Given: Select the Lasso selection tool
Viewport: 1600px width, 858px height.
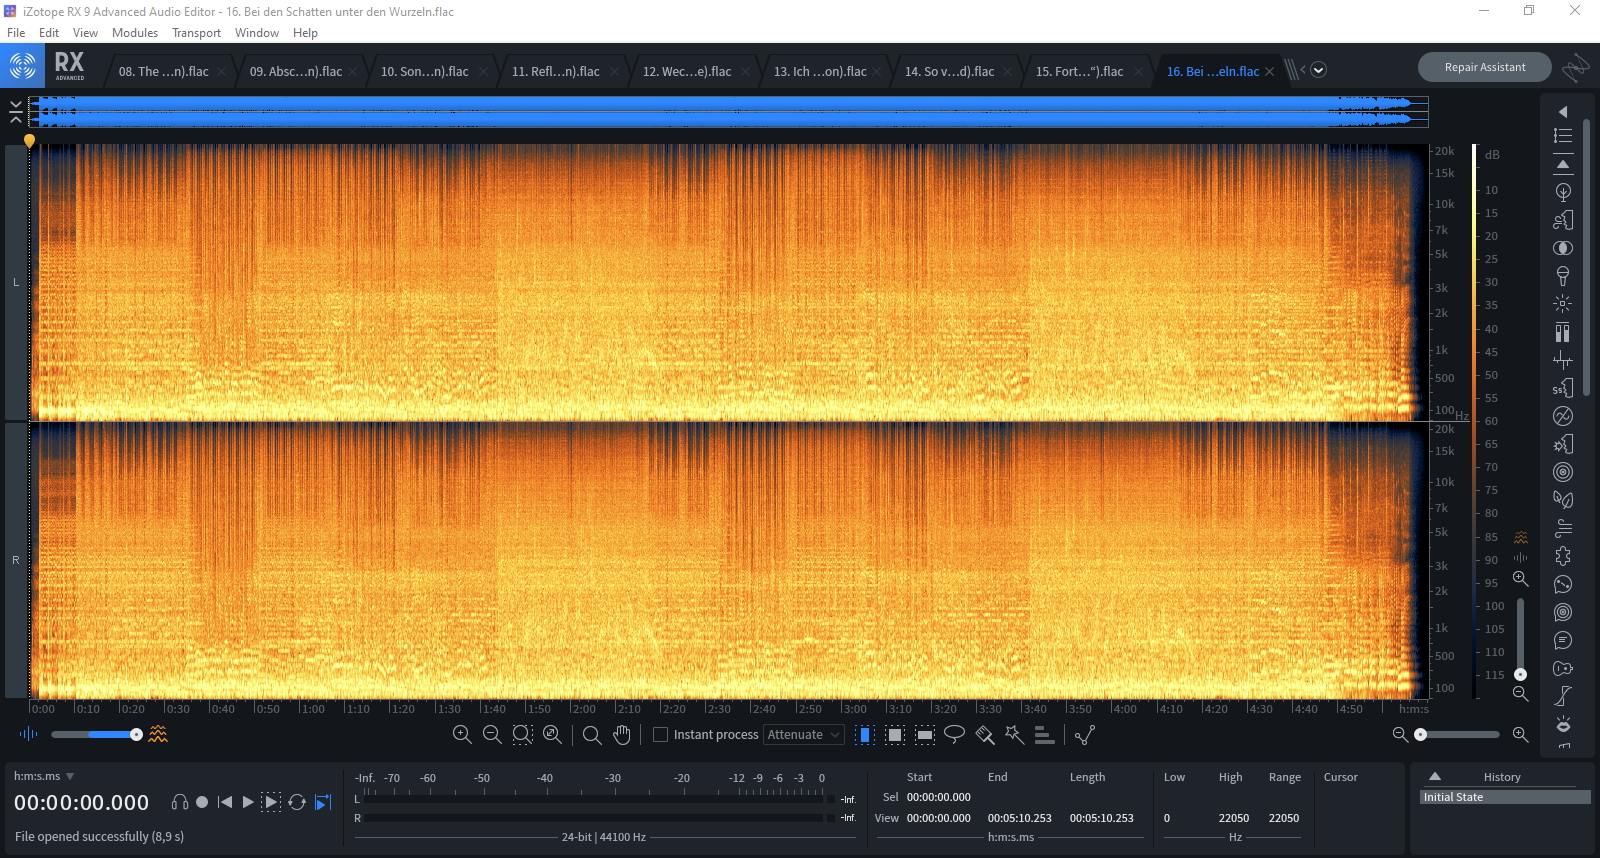Looking at the screenshot, I should pyautogui.click(x=954, y=735).
